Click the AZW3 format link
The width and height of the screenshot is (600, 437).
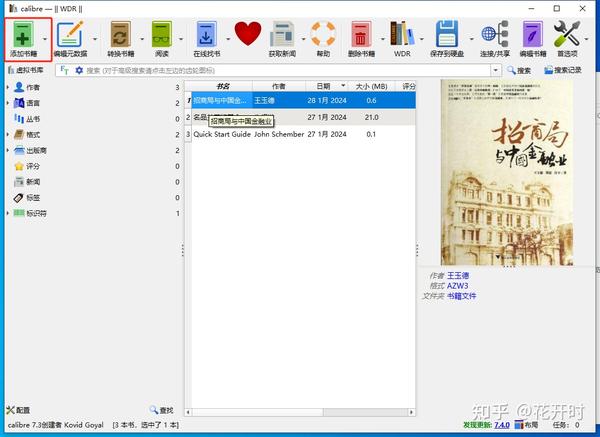click(458, 286)
